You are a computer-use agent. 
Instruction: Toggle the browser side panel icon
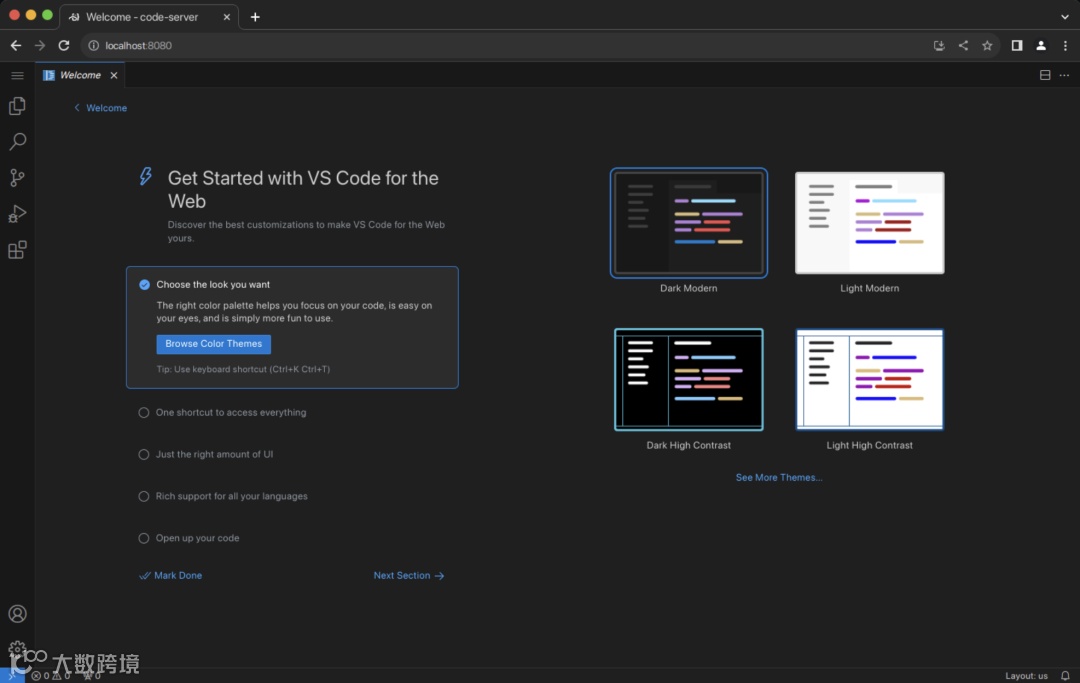[1017, 45]
